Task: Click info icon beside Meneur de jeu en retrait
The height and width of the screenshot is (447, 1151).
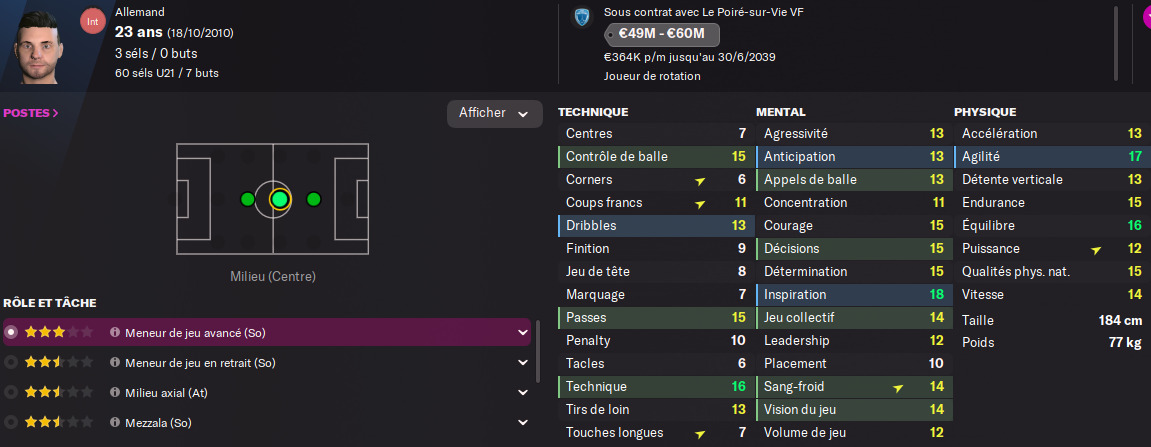Action: (115, 363)
